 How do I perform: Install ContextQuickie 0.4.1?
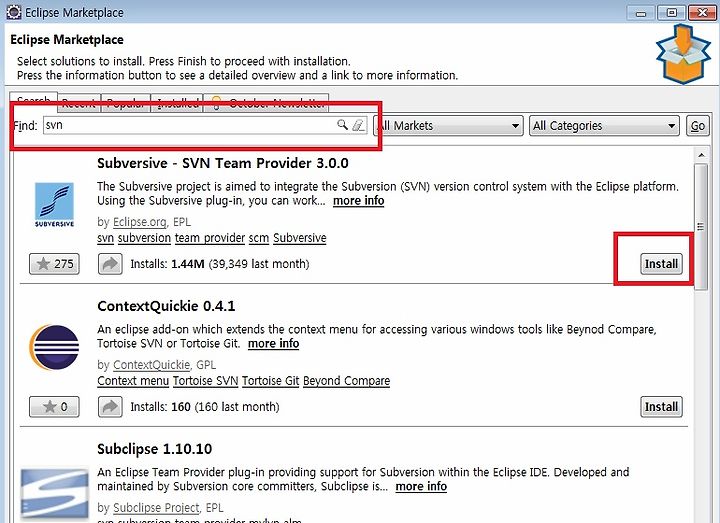(x=661, y=407)
